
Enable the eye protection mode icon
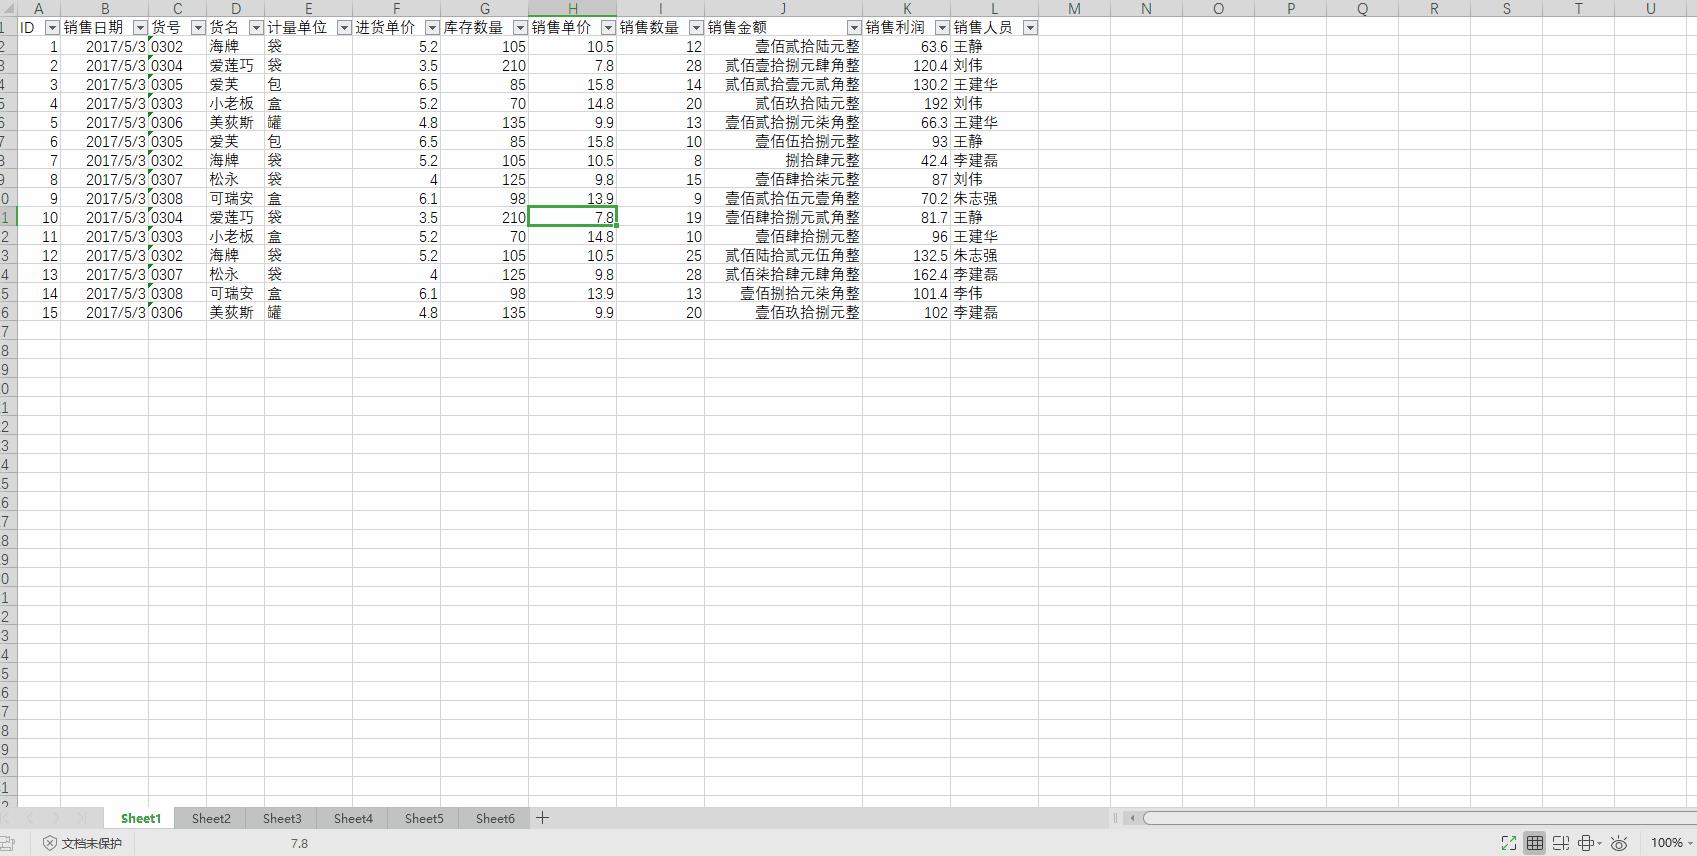tap(1619, 843)
